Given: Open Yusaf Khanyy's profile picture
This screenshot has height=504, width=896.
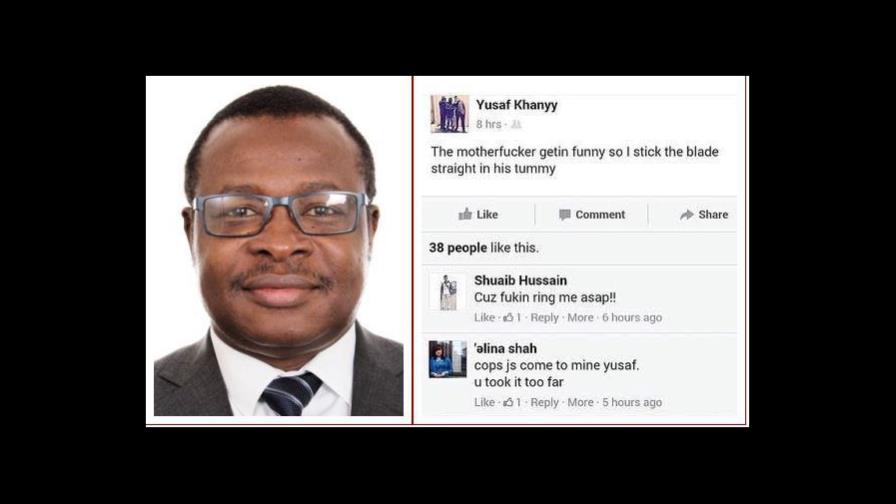Looking at the screenshot, I should [x=449, y=114].
